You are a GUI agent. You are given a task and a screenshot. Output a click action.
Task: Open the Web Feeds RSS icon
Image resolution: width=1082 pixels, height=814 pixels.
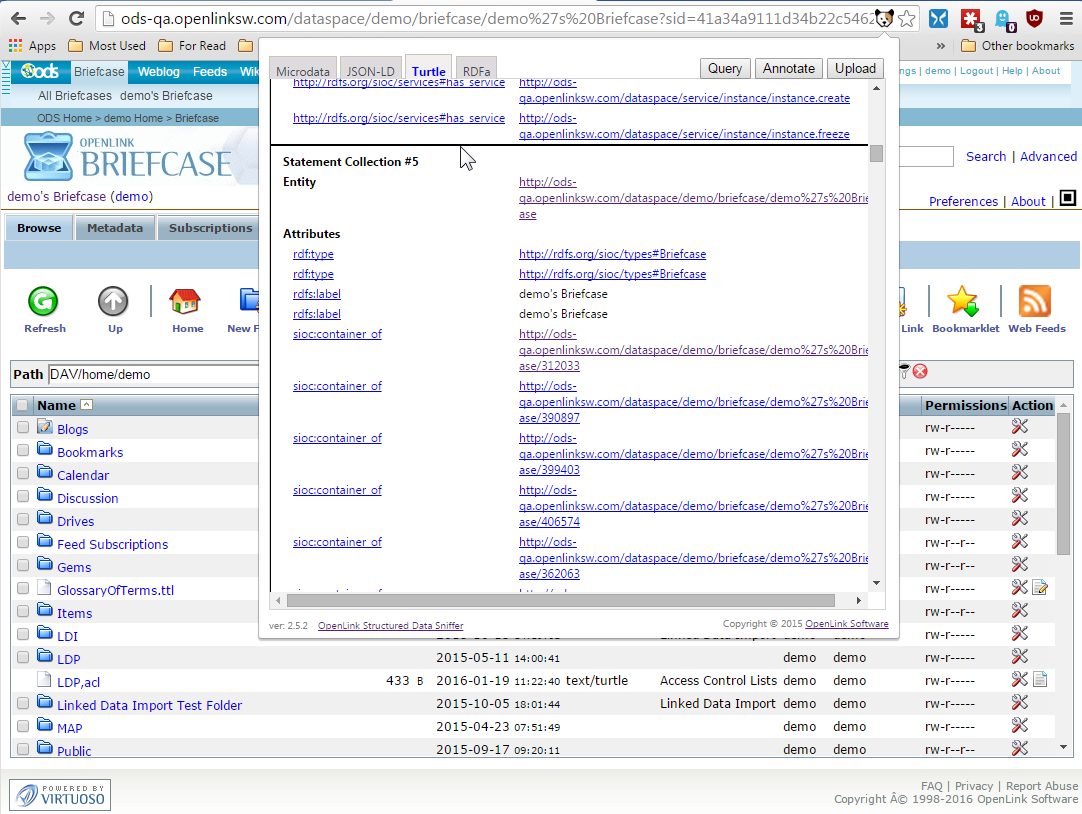pyautogui.click(x=1035, y=301)
